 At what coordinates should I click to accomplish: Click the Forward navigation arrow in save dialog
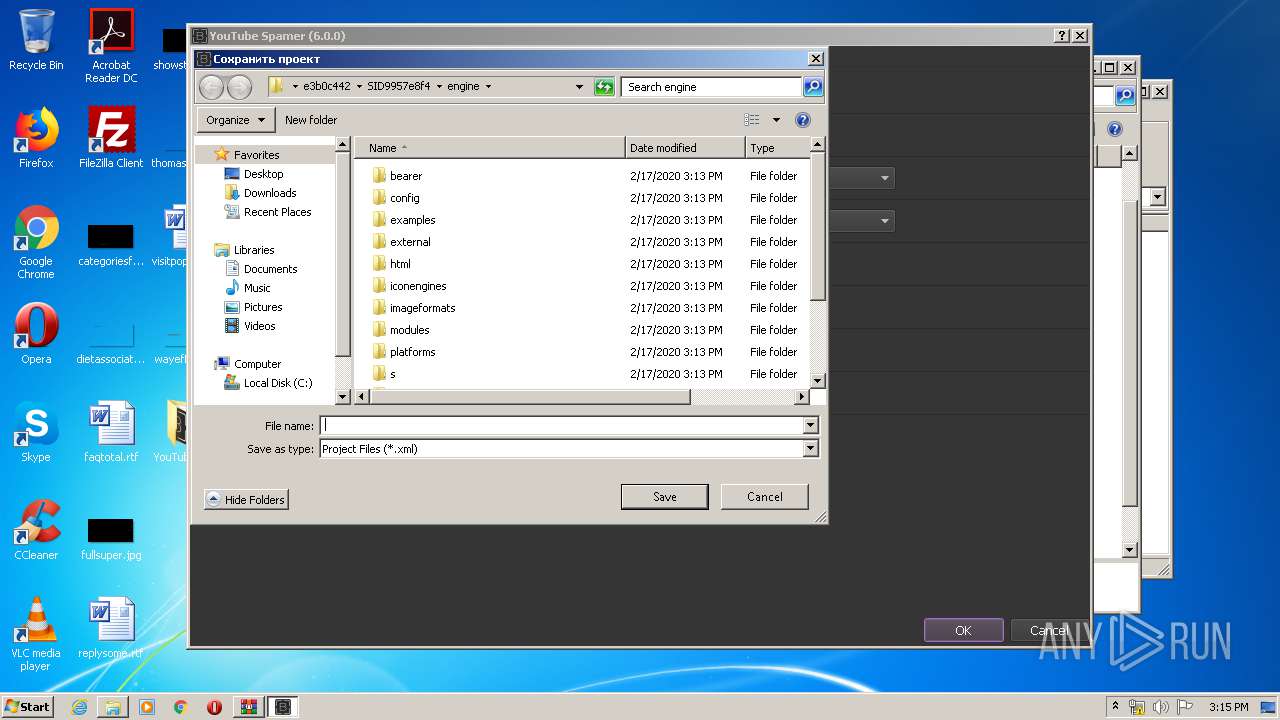tap(239, 87)
